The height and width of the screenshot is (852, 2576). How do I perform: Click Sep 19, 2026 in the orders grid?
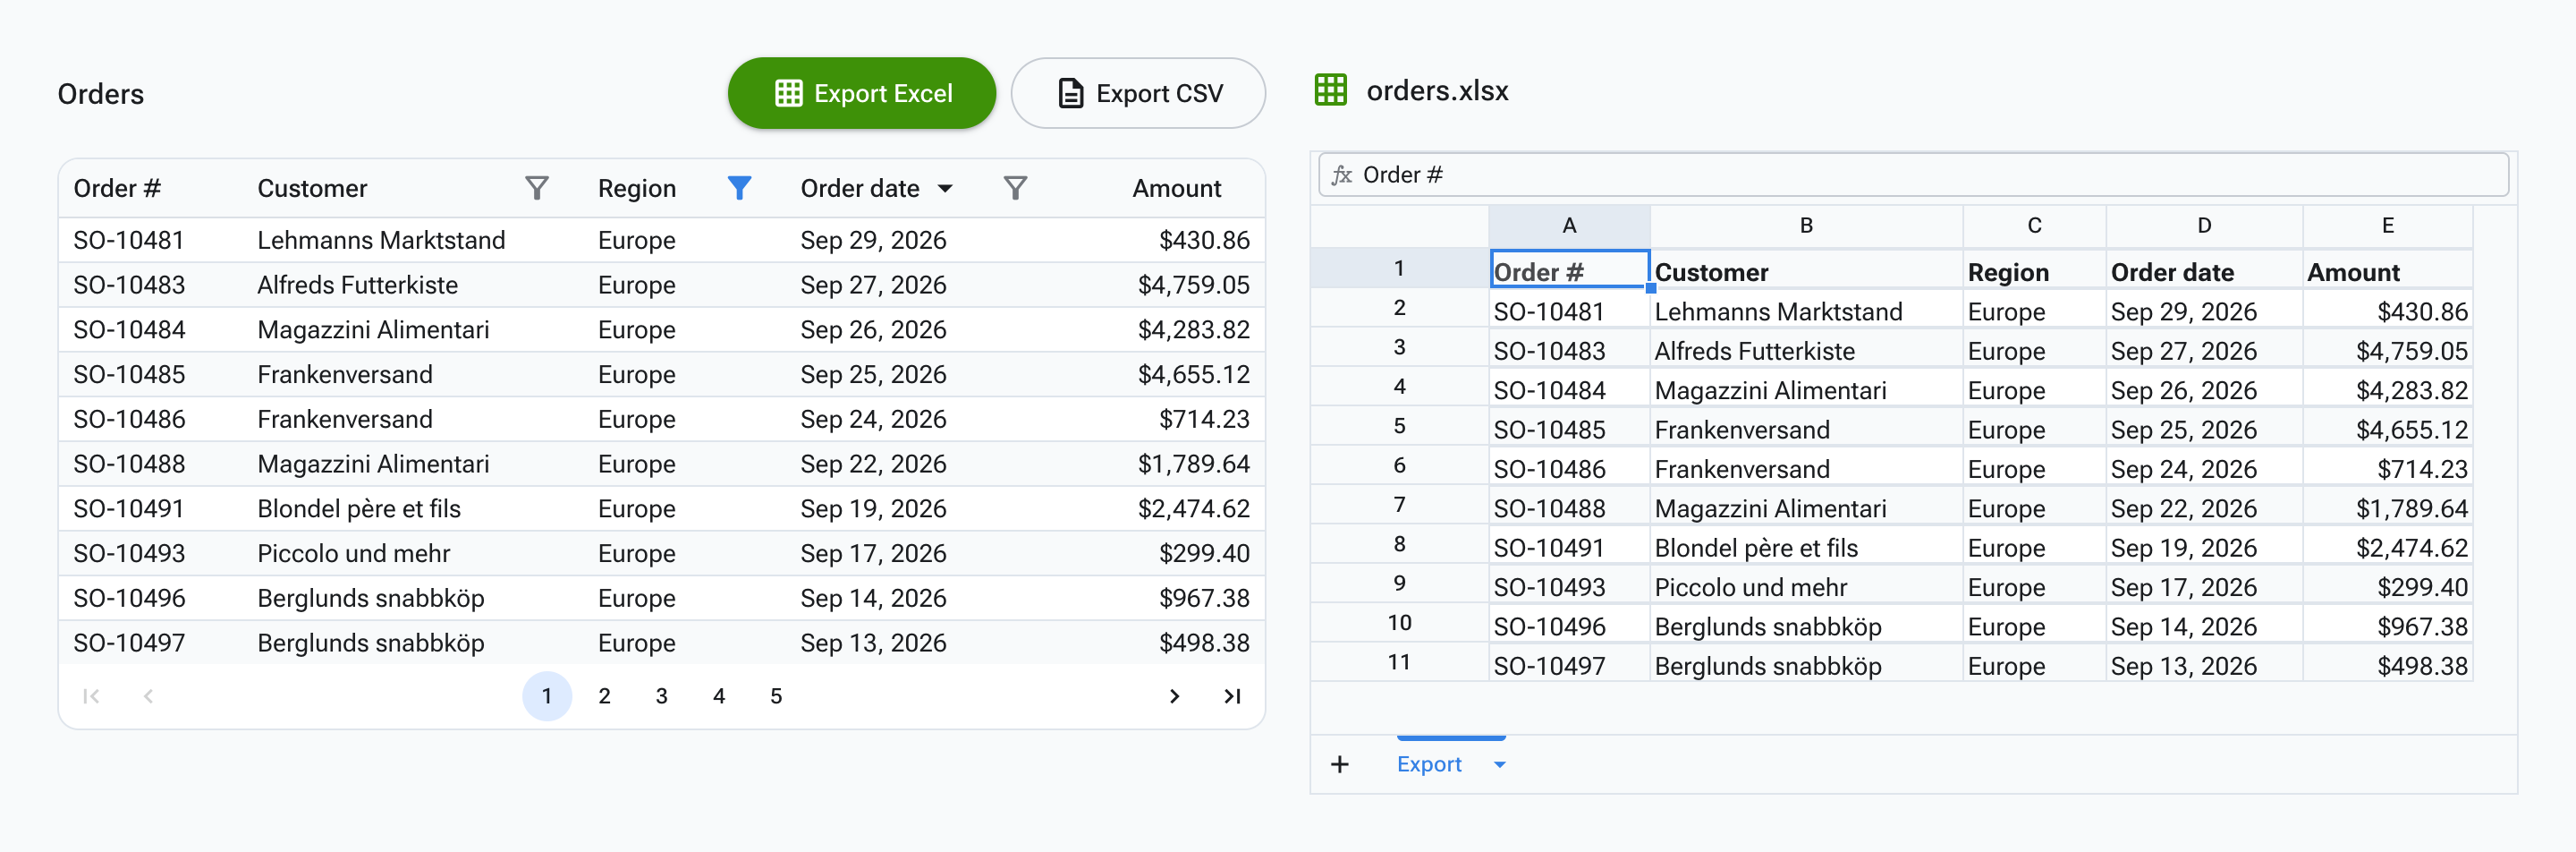(873, 509)
